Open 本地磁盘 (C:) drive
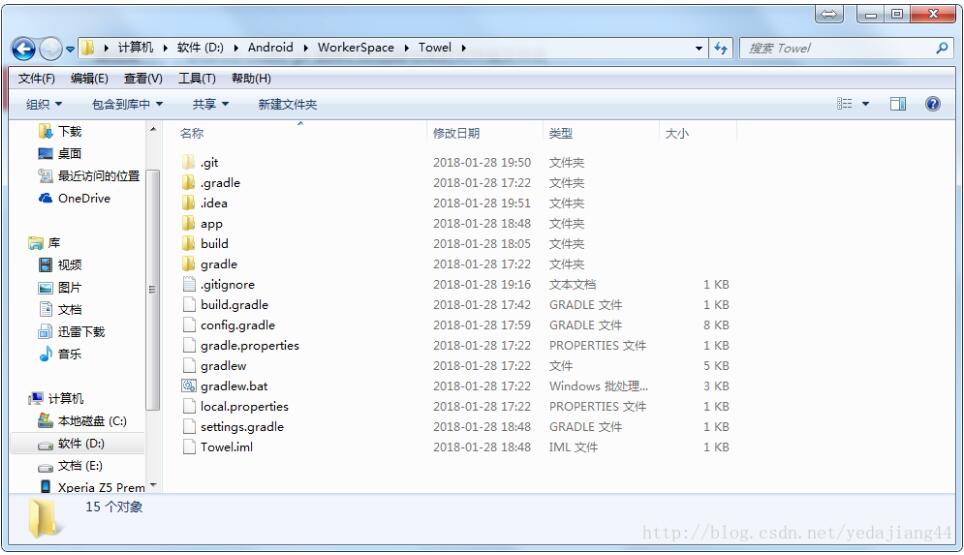 (82, 421)
